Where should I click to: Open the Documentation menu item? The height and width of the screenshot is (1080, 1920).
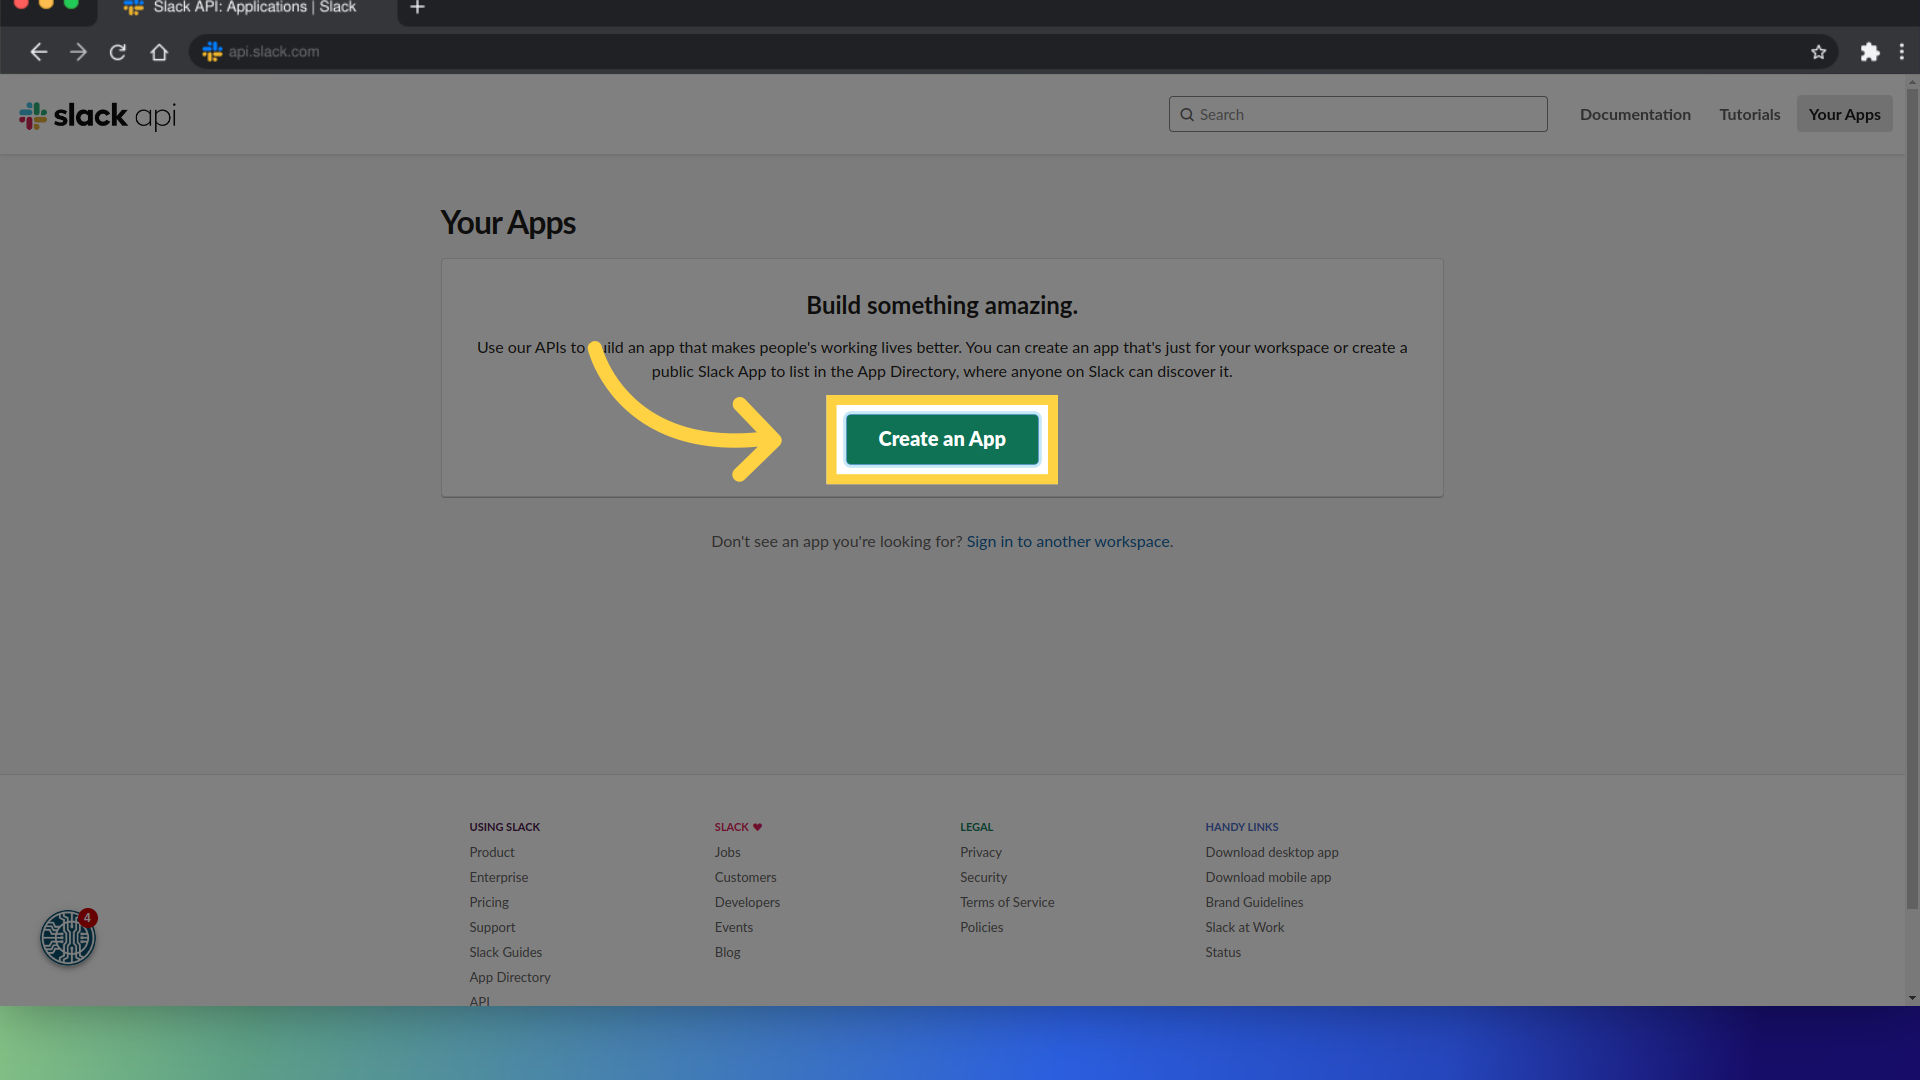[x=1635, y=114]
